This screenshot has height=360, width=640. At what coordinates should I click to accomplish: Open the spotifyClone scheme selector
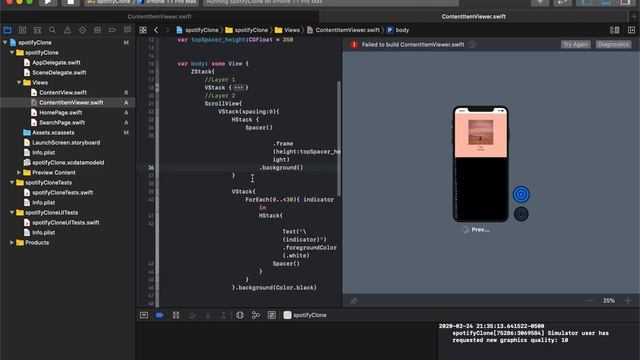pyautogui.click(x=109, y=2)
